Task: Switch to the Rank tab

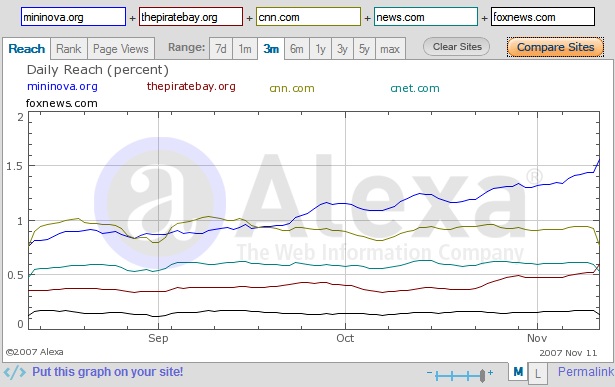Action: coord(69,49)
